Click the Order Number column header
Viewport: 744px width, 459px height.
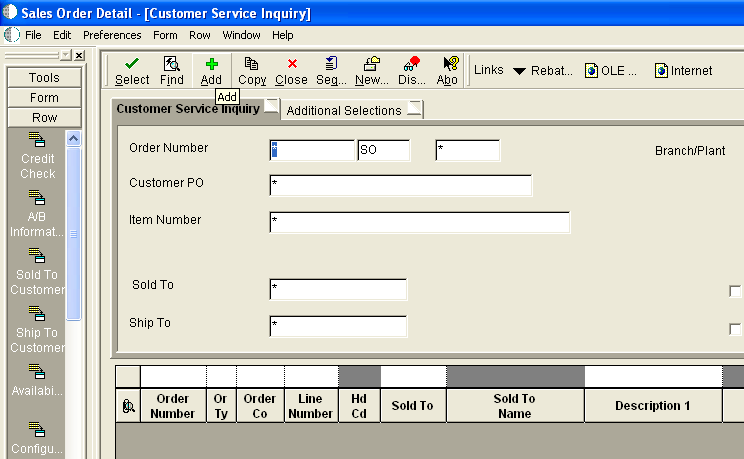pos(173,406)
